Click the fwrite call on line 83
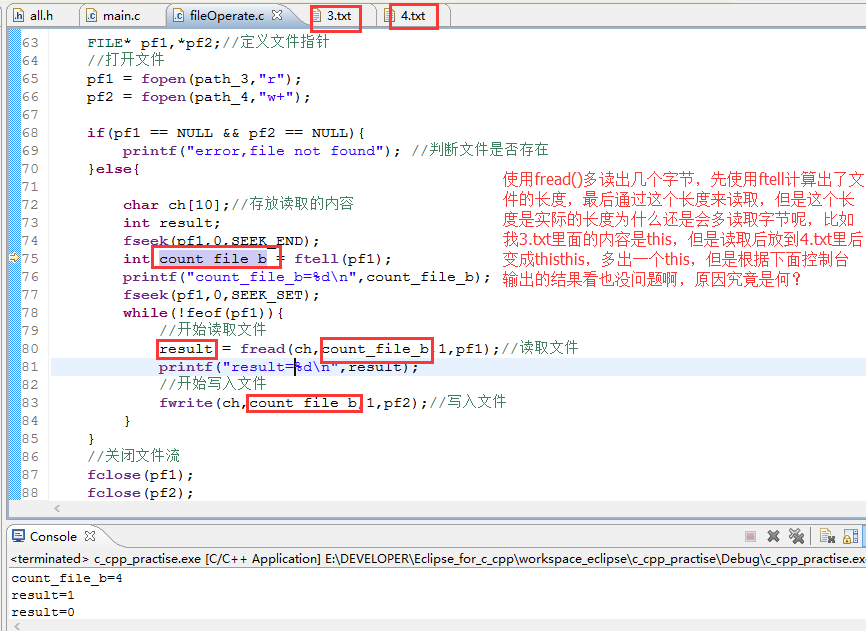The width and height of the screenshot is (866, 631). point(289,403)
